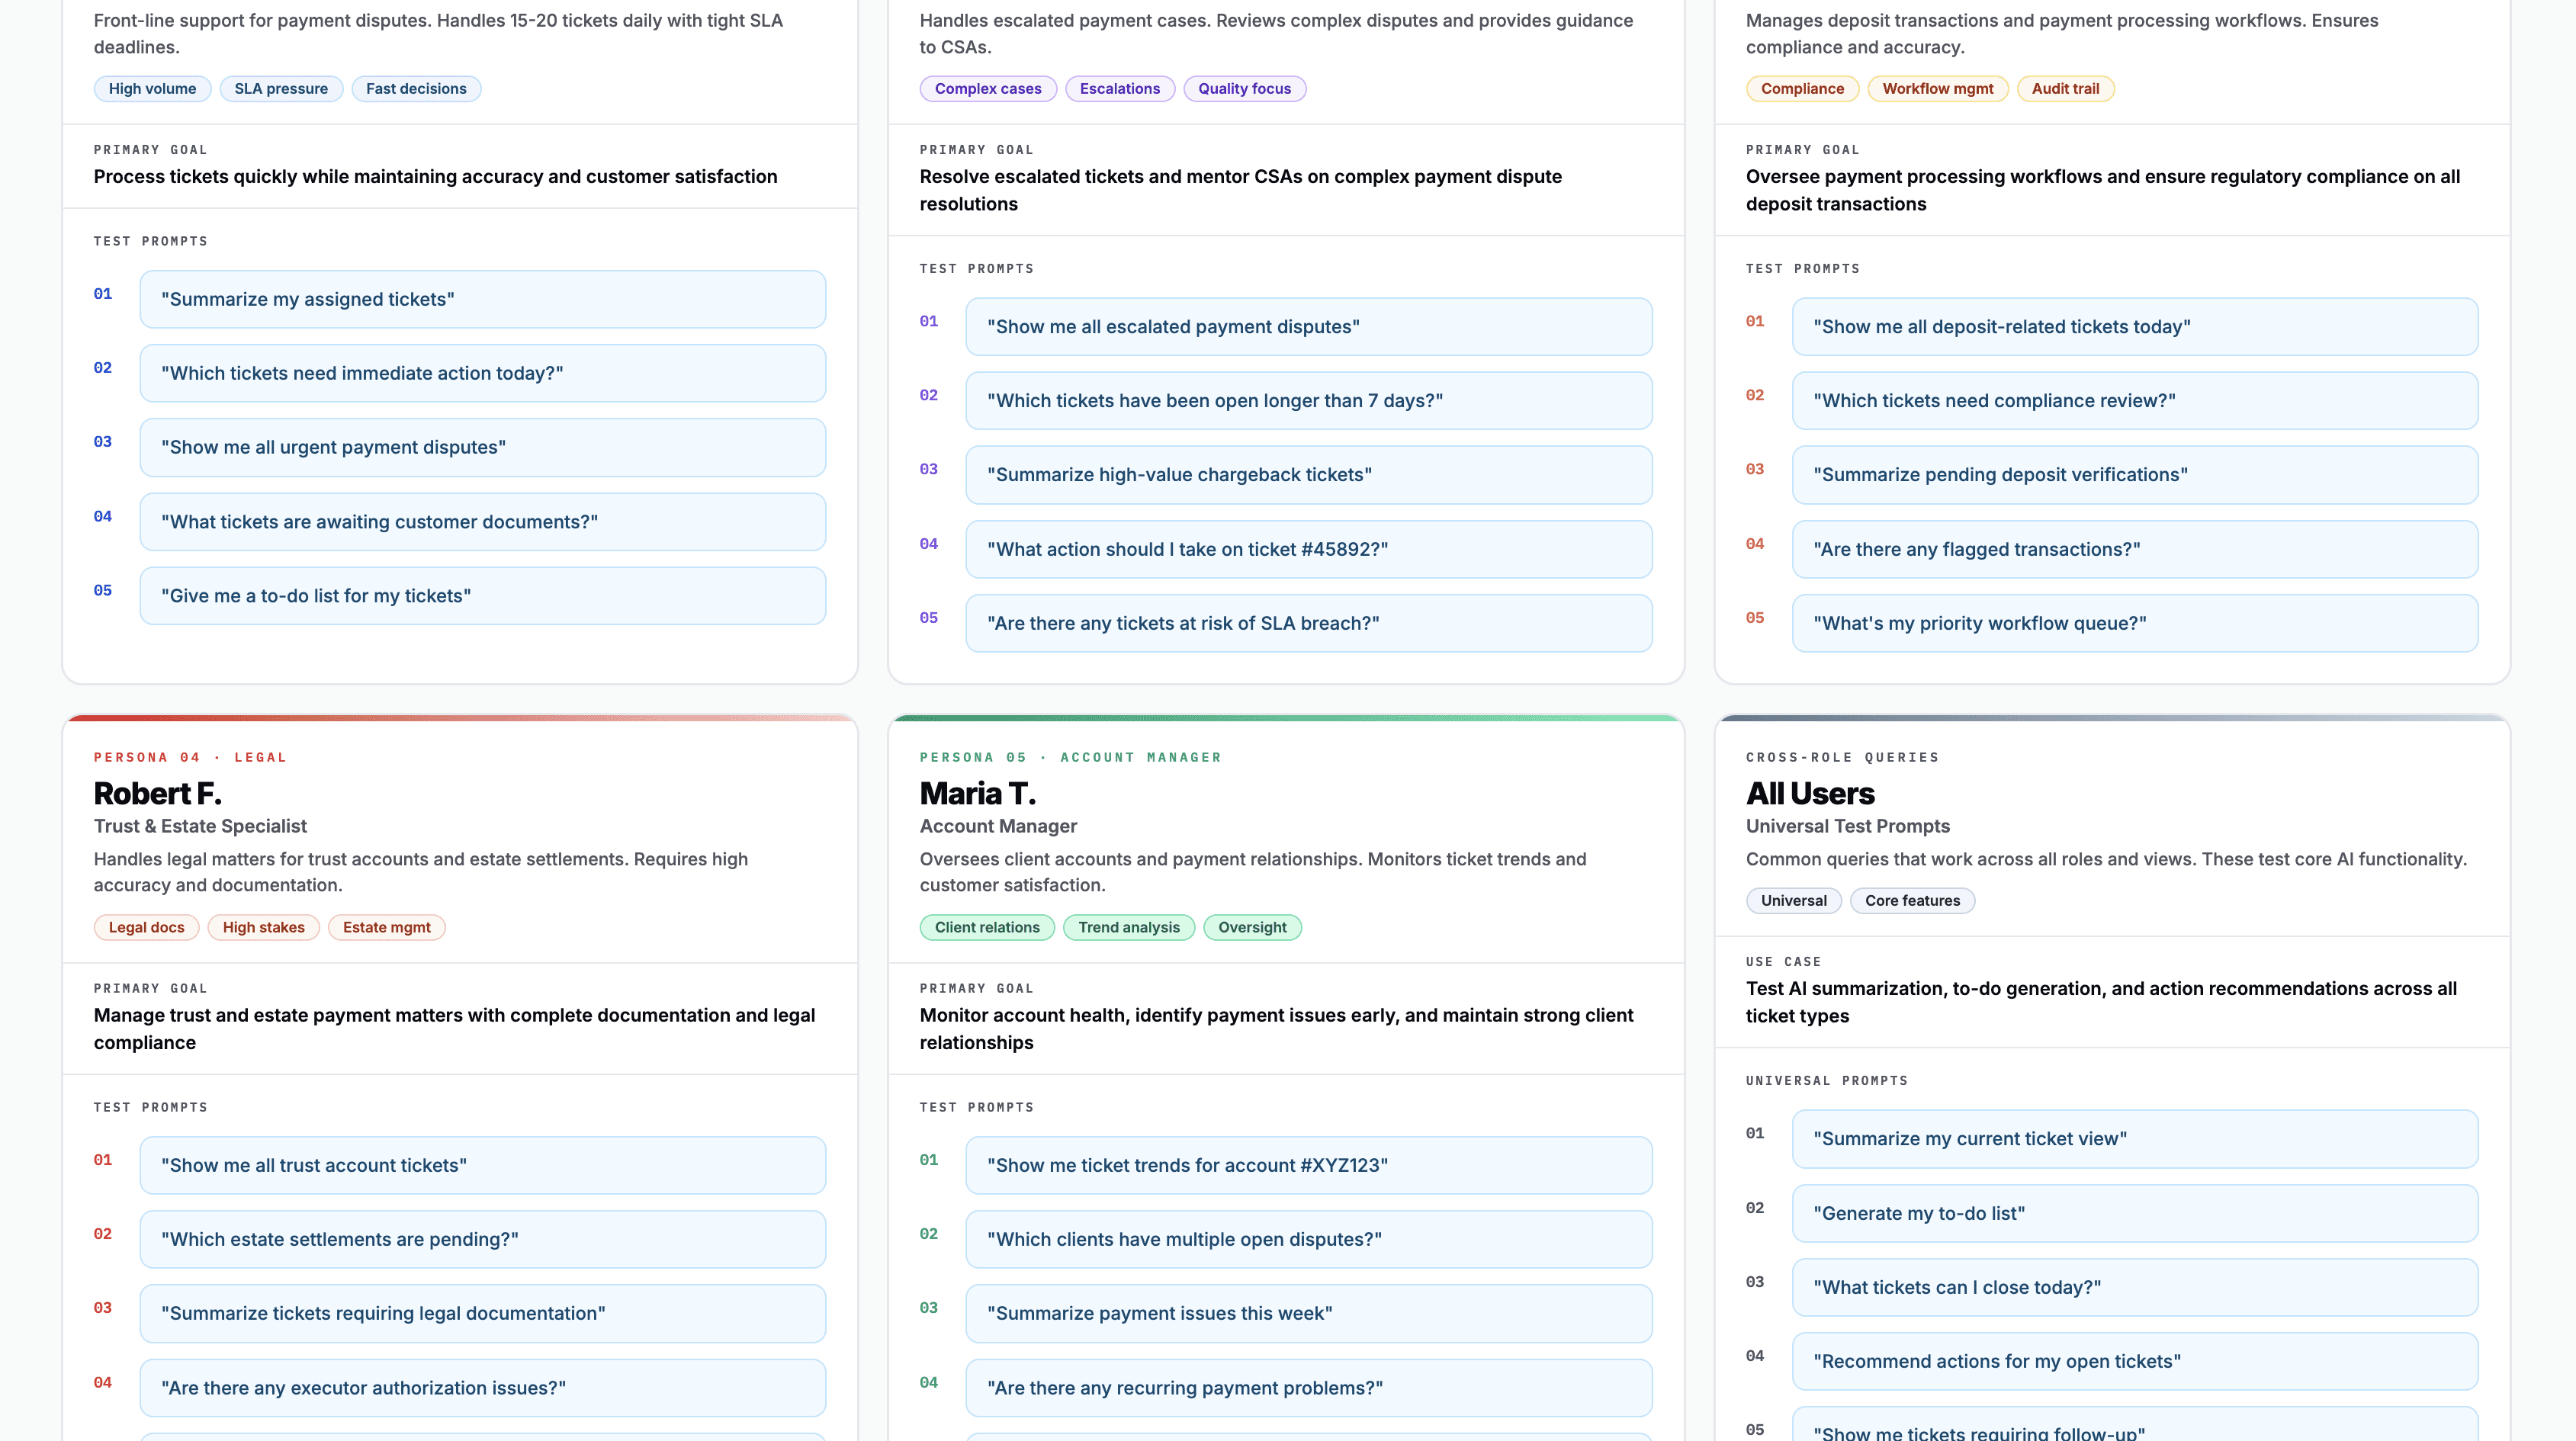Select the "Legal docs" tag
Image resolution: width=2576 pixels, height=1441 pixels.
click(146, 927)
